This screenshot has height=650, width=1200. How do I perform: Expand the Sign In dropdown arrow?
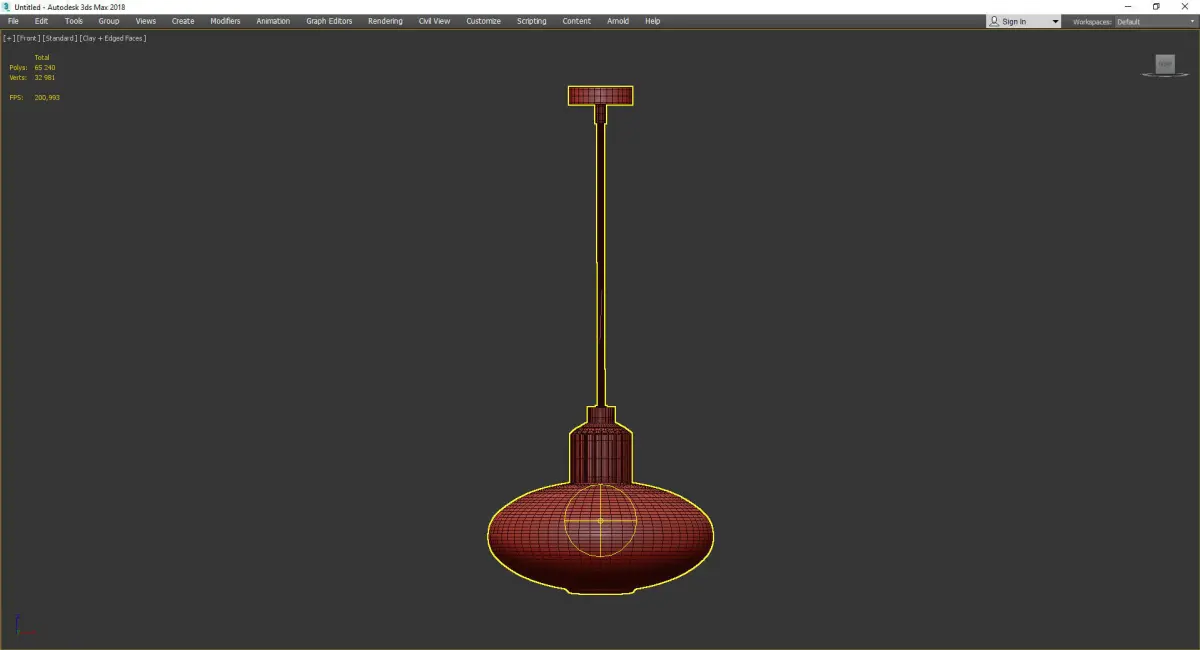[x=1054, y=22]
